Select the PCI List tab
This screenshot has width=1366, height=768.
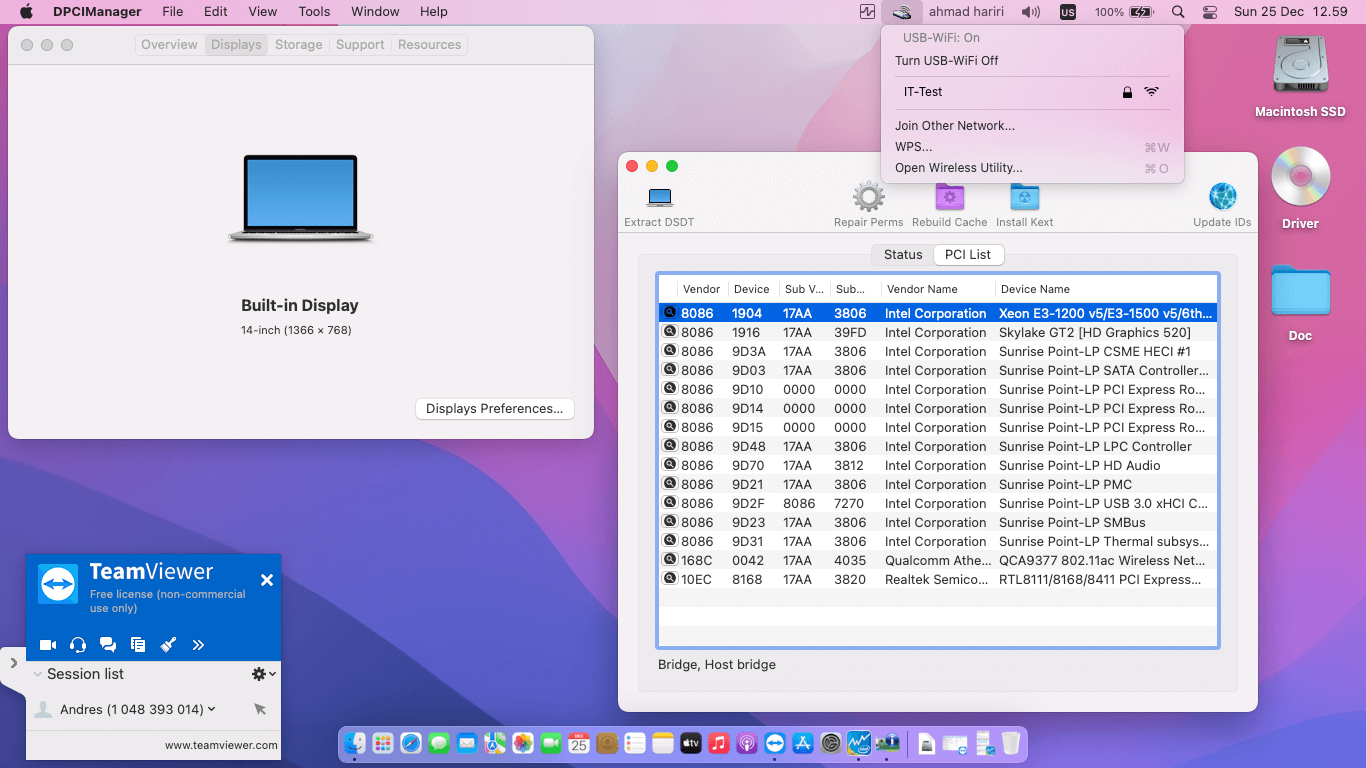click(x=968, y=255)
